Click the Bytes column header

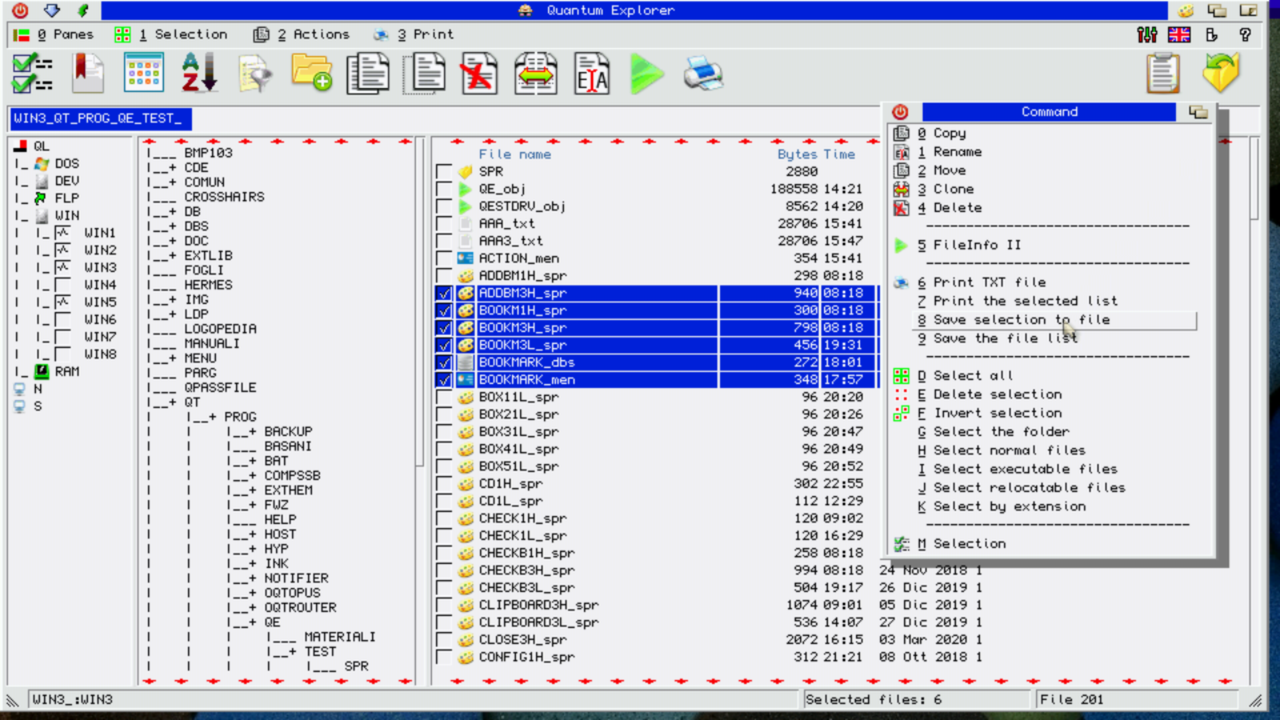[798, 155]
